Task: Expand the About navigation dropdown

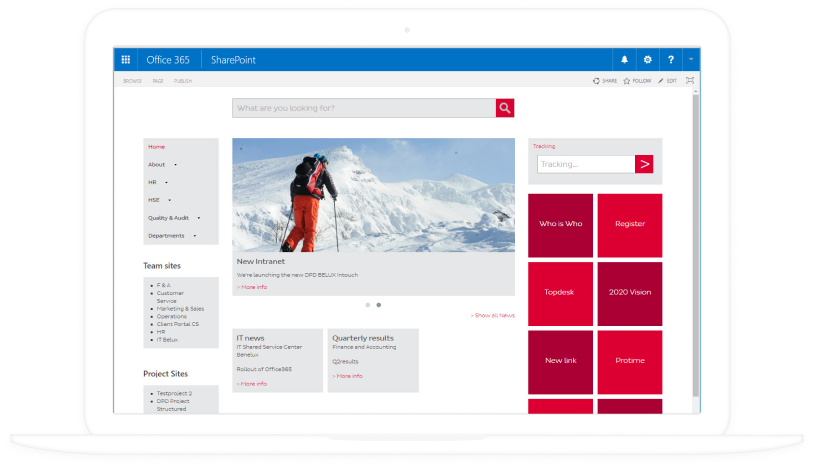Action: click(175, 164)
